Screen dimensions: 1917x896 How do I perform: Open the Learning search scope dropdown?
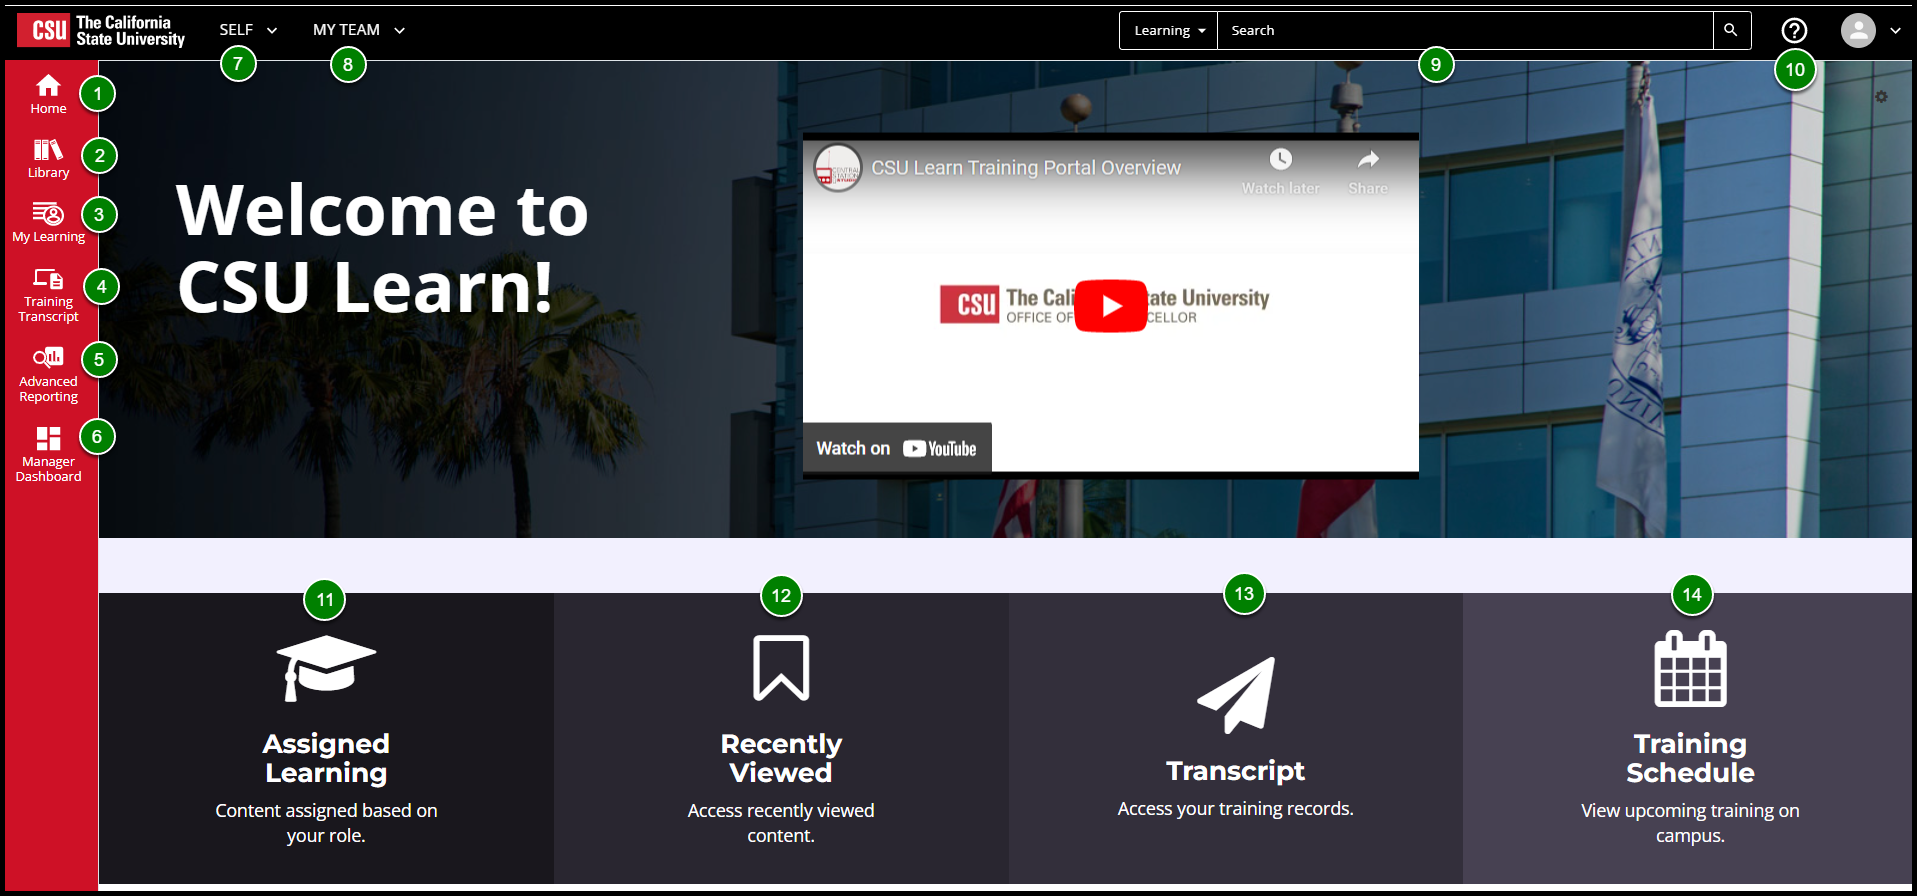coord(1169,31)
